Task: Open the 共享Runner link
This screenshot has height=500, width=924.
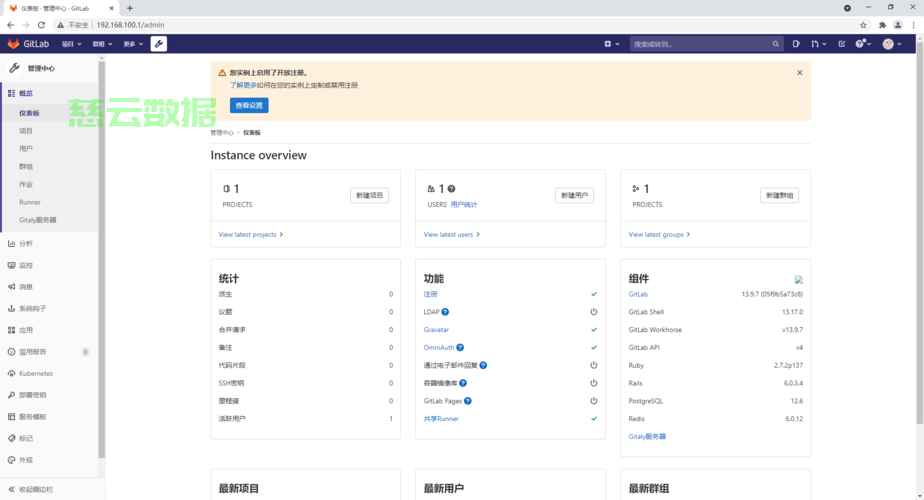Action: [x=441, y=419]
